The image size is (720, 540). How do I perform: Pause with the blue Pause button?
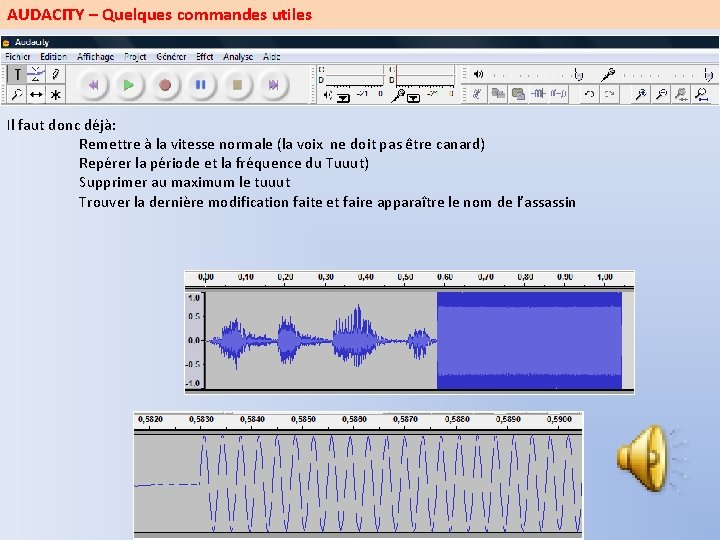point(201,85)
